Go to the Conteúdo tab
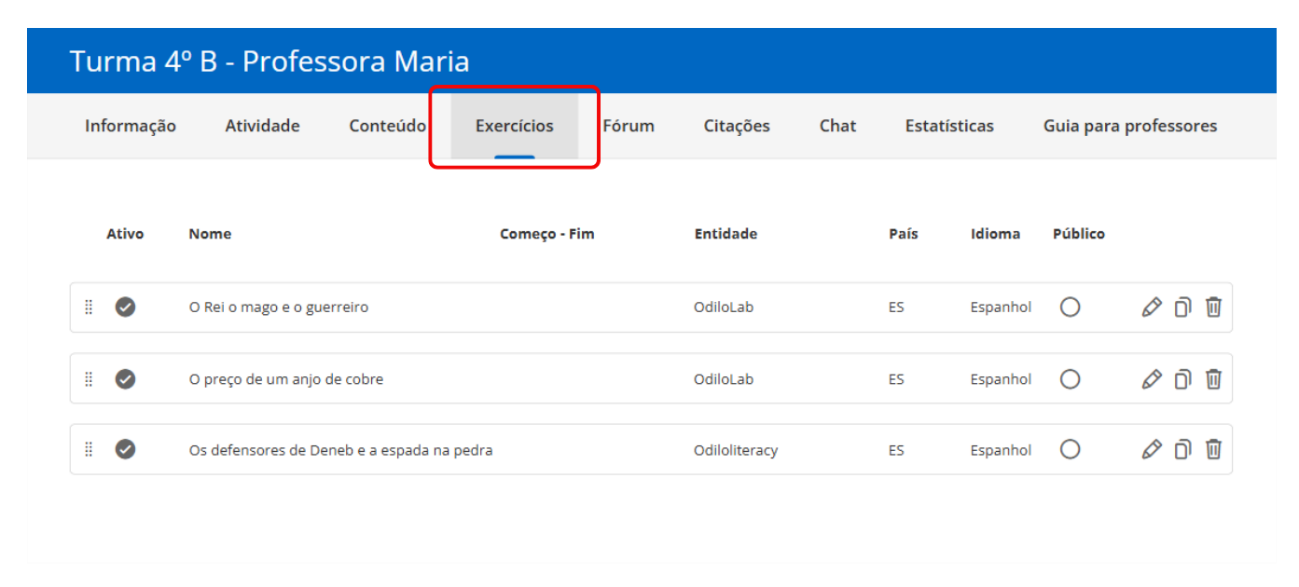Screen dimensions: 1299x587 (387, 126)
